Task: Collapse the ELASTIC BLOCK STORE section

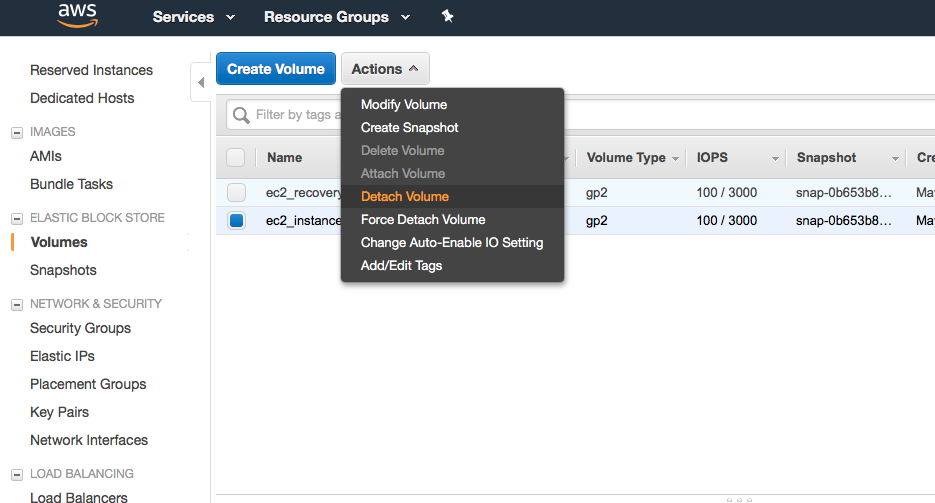Action: click(x=17, y=219)
